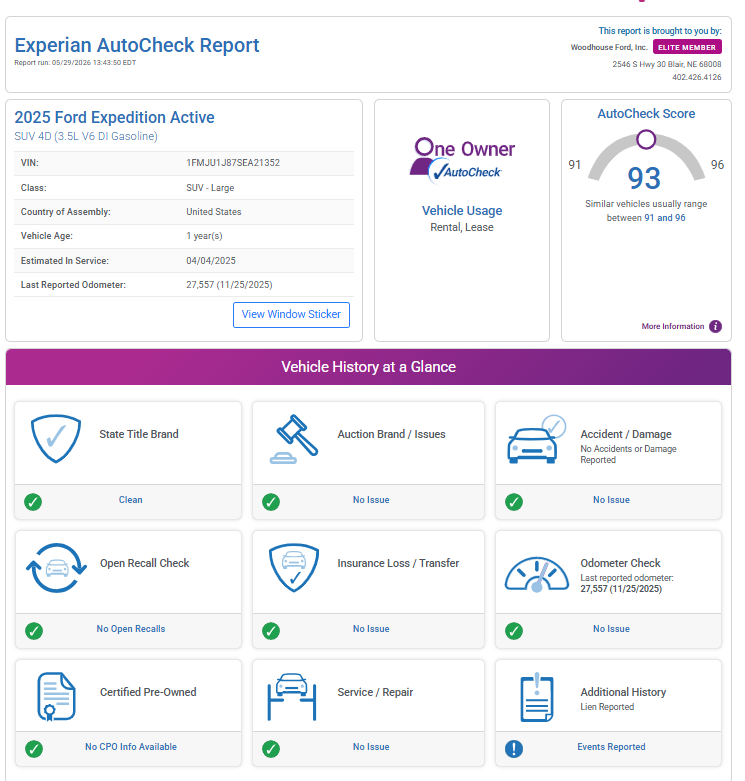The width and height of the screenshot is (745, 781).
Task: Click the Open Recall Check icon
Action: tap(56, 568)
